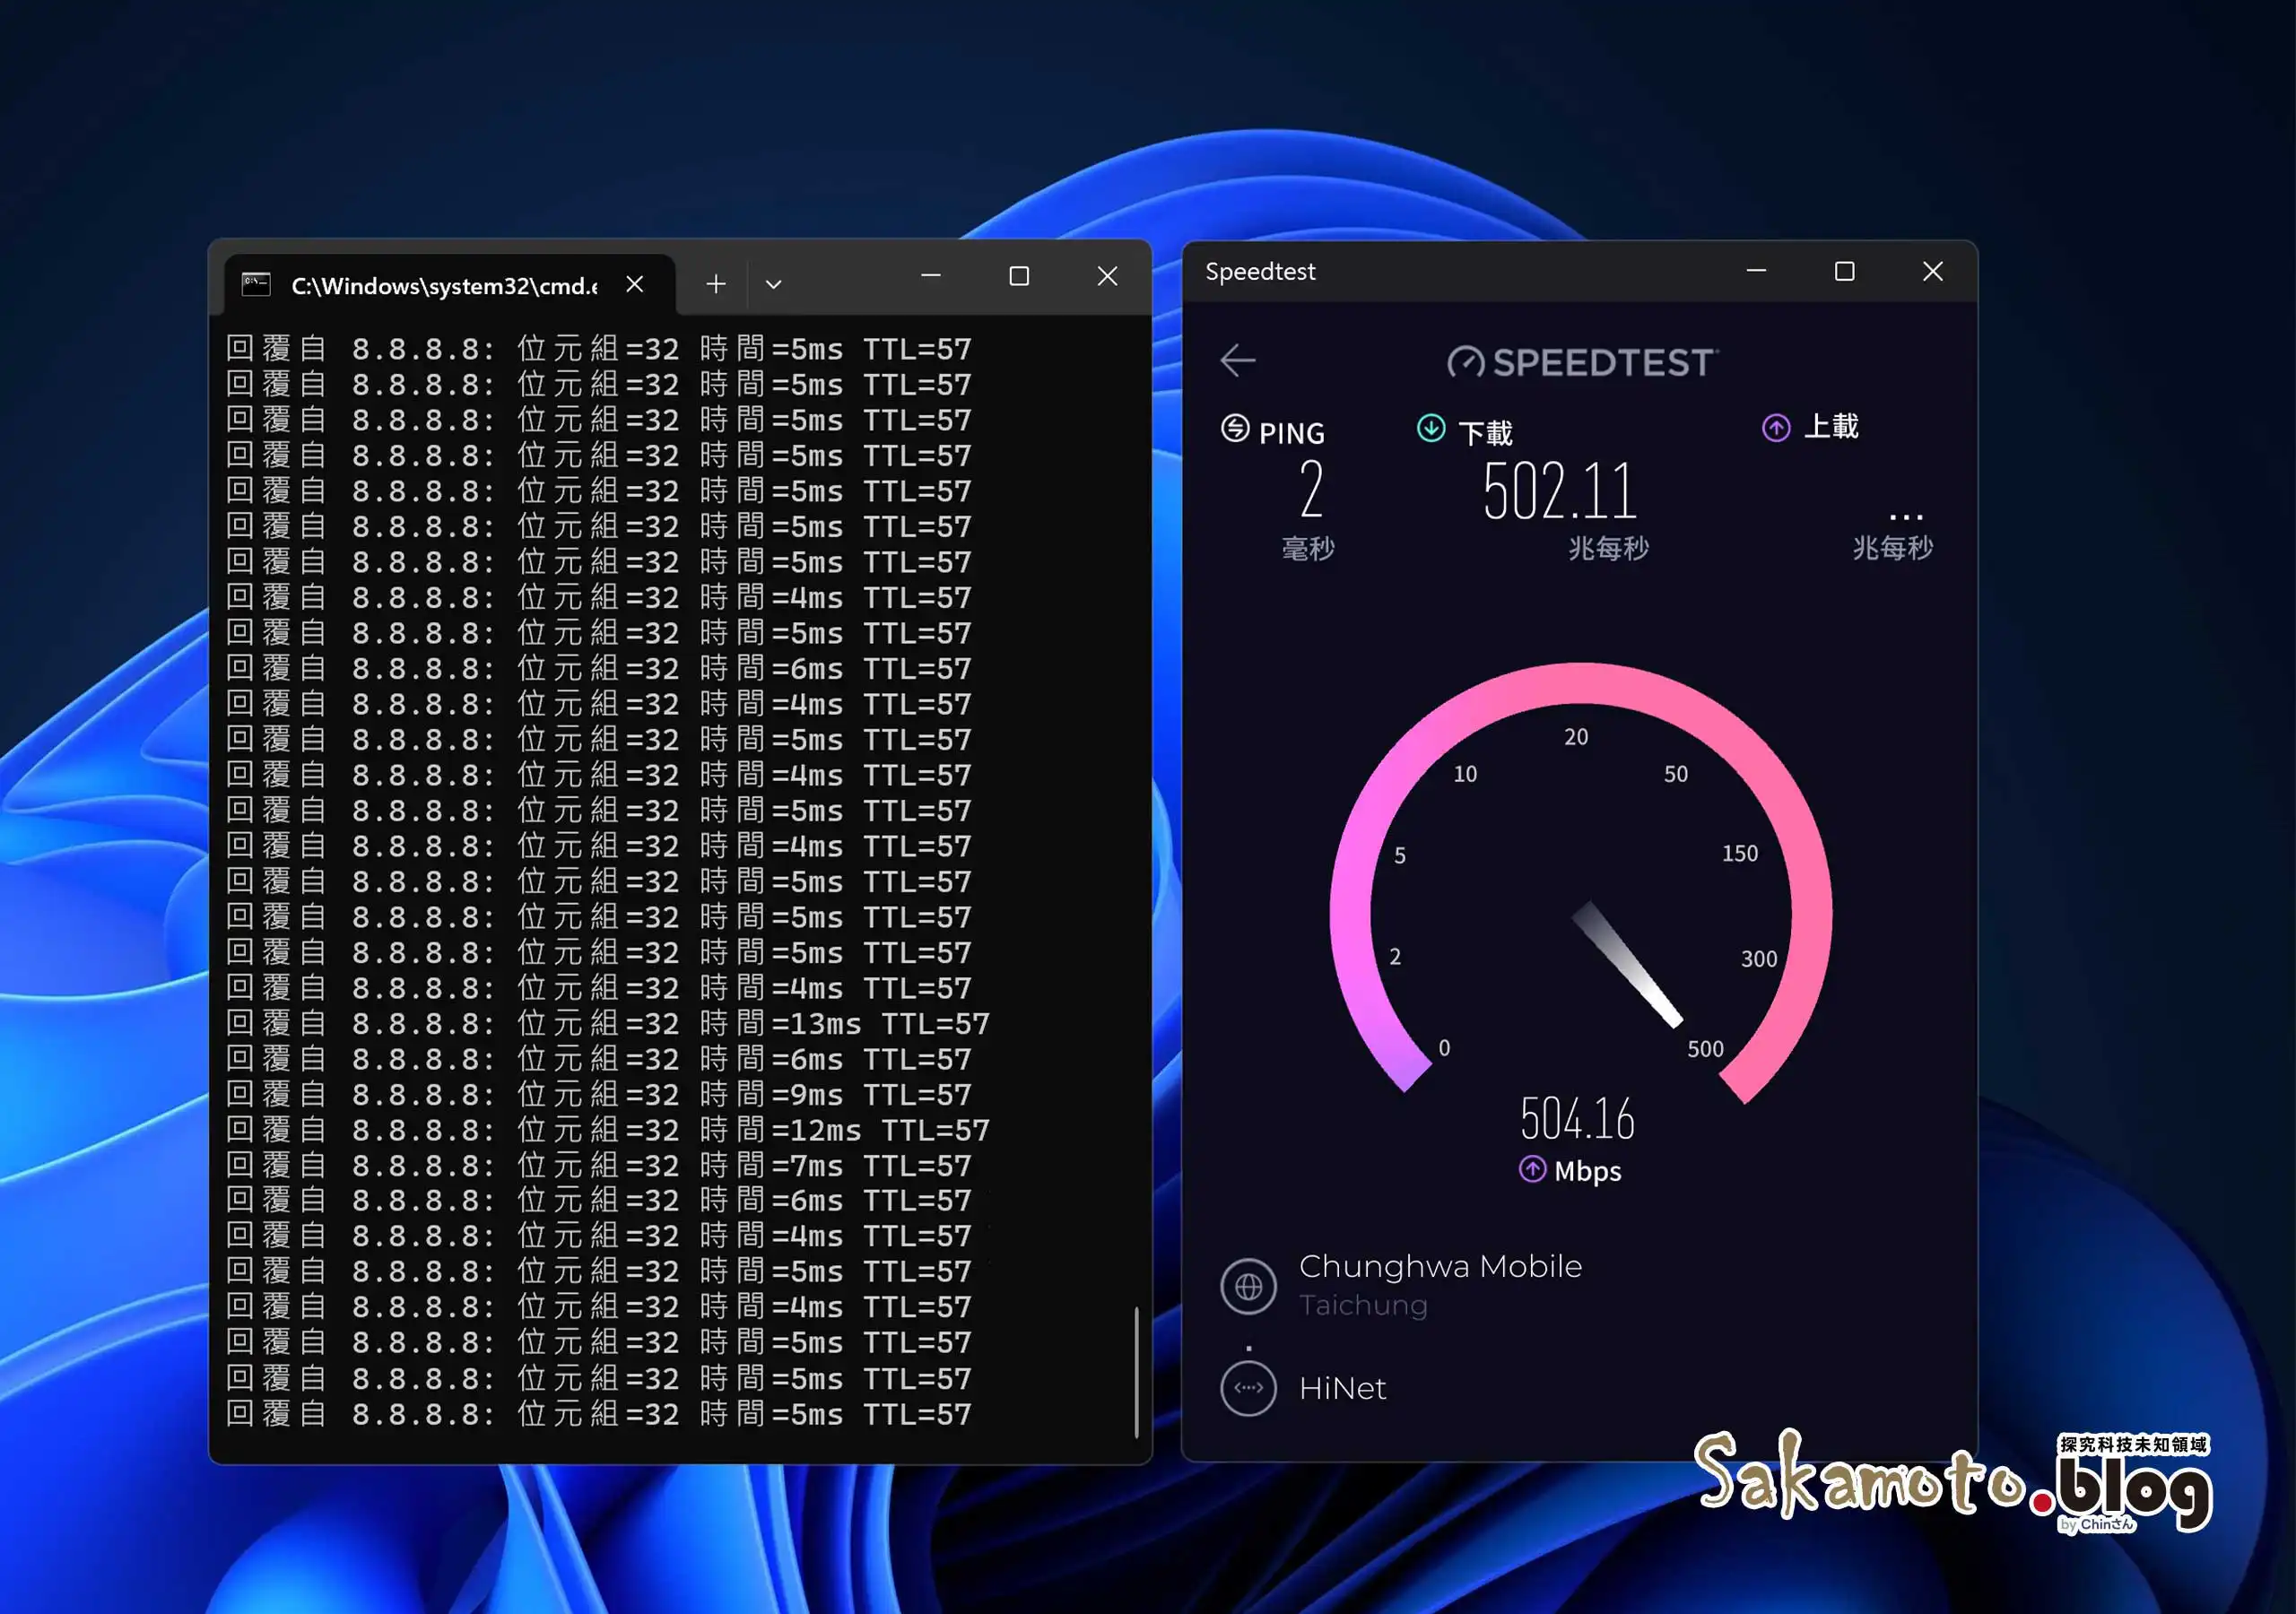Click the Chunghwa Mobile provider name
This screenshot has height=1614, width=2296.
[1440, 1266]
